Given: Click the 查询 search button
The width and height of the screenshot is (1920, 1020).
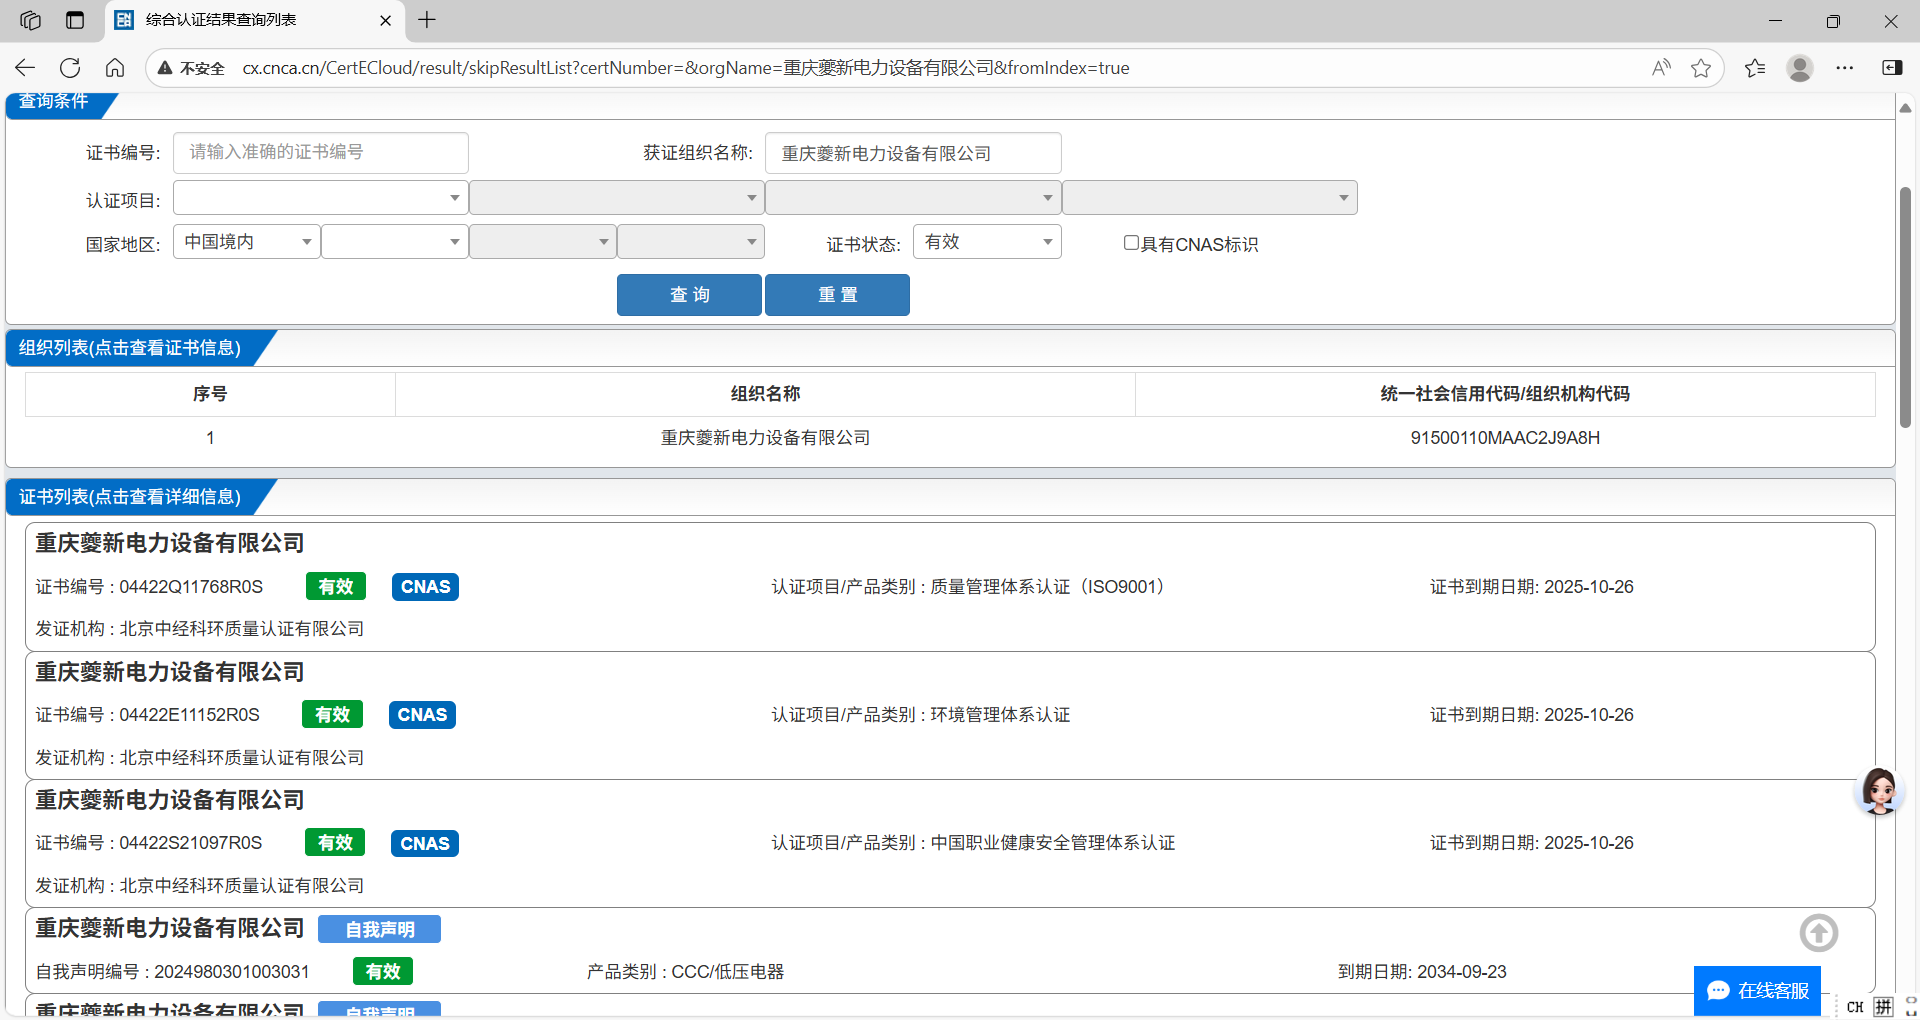Looking at the screenshot, I should click(689, 295).
